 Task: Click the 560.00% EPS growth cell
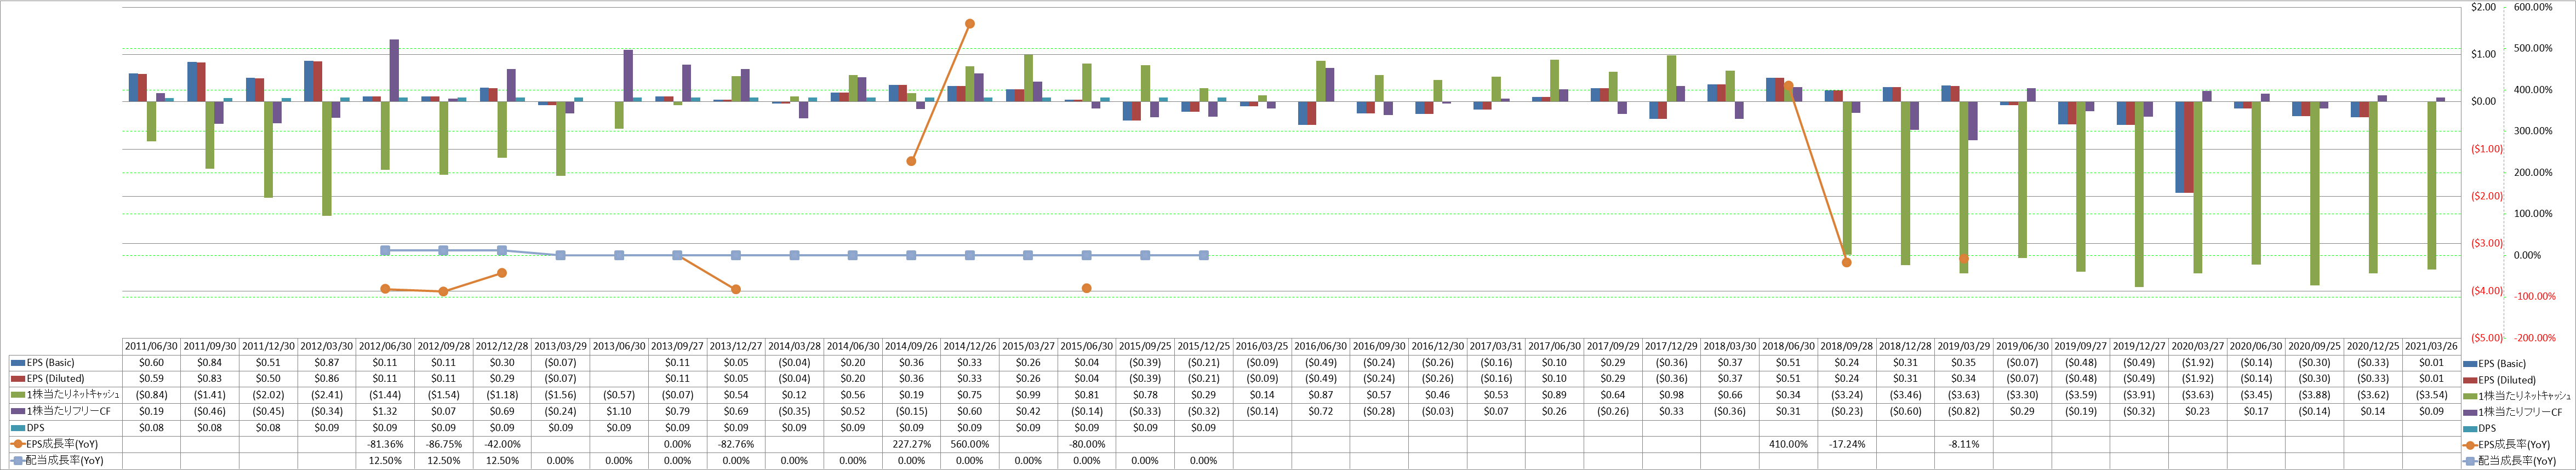point(970,444)
